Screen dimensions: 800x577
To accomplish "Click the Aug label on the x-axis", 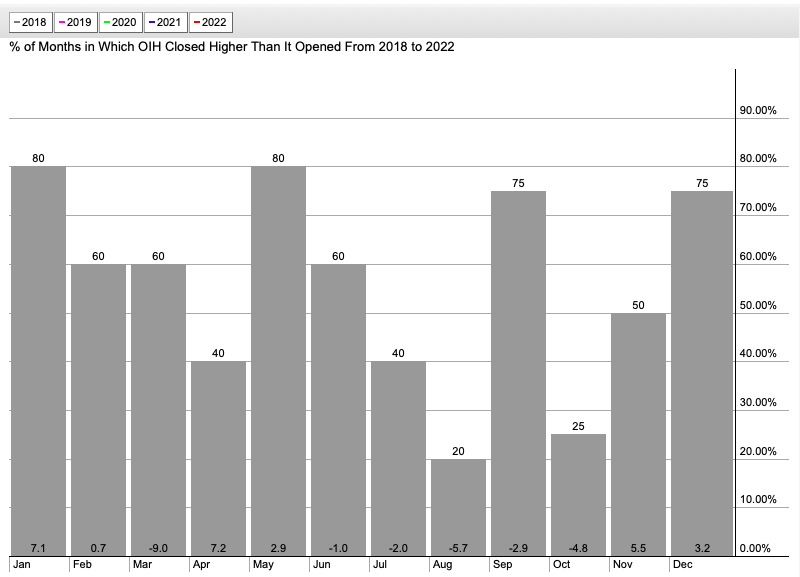I will point(442,564).
